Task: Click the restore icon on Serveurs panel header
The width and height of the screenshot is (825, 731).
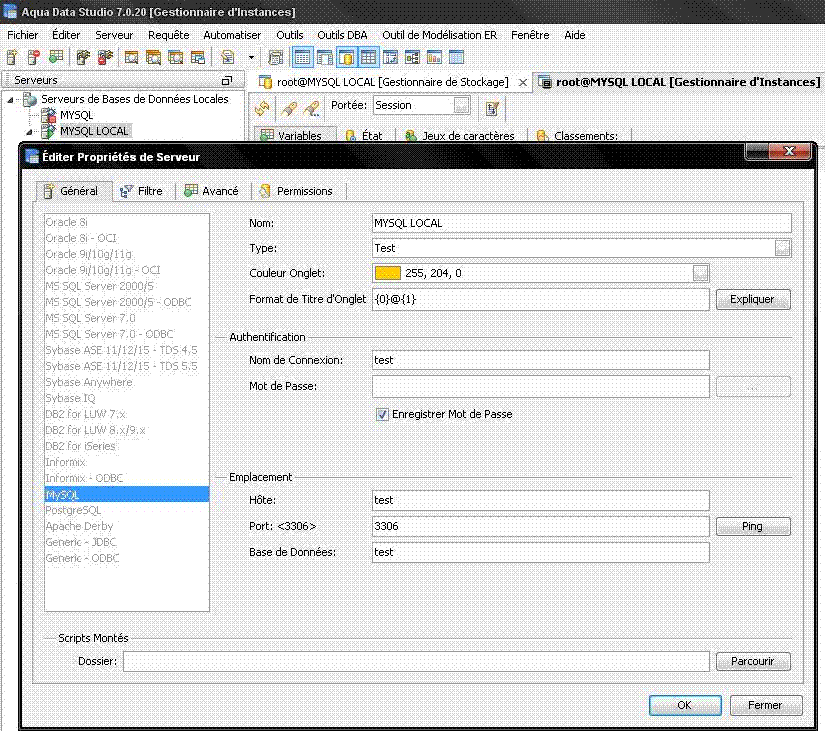Action: pyautogui.click(x=227, y=81)
